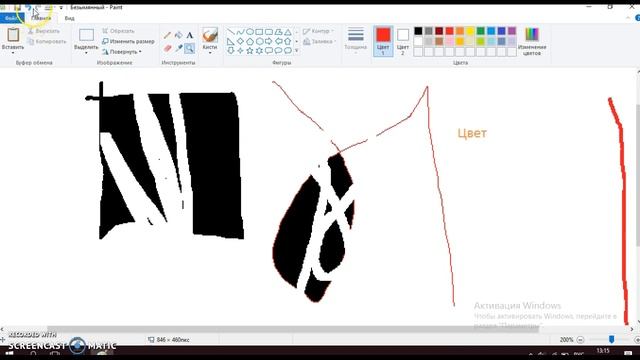Switch to the Главная tab
The image size is (640, 360).
[41, 18]
